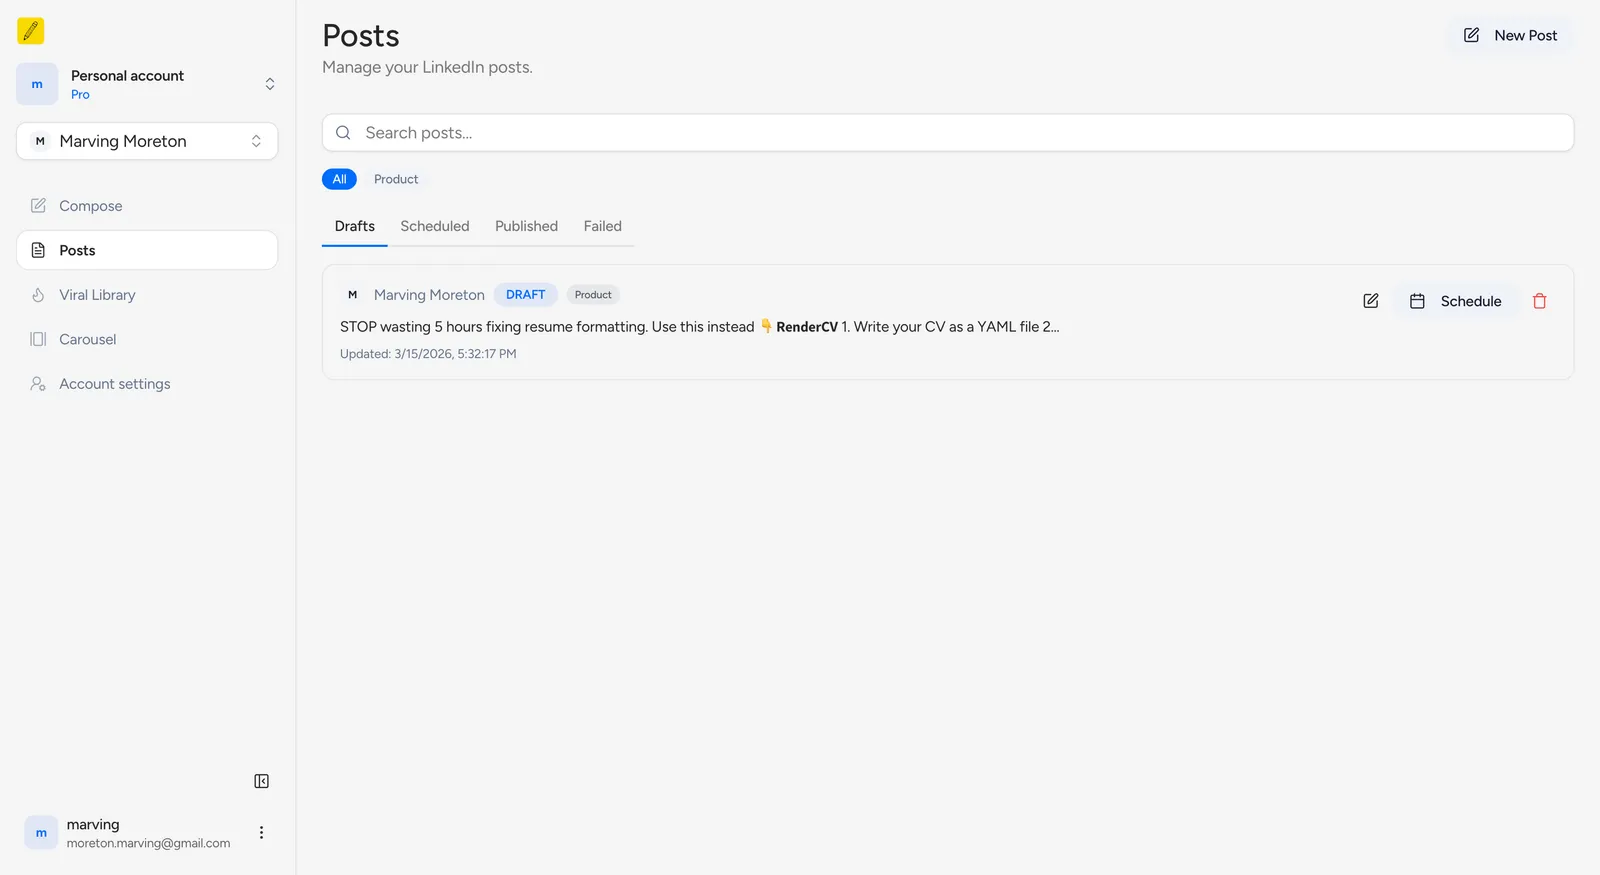Screen dimensions: 1600x875
Task: Open Compose in the sidebar
Action: tap(90, 206)
